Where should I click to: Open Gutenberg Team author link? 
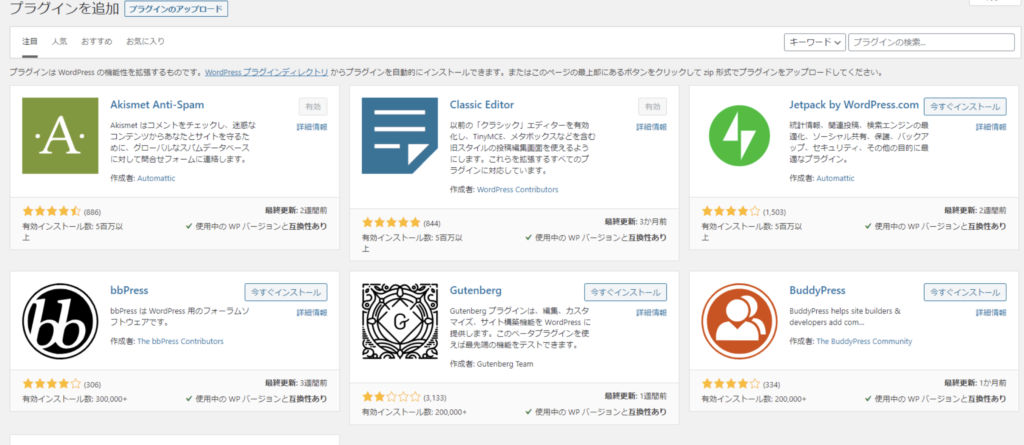tap(505, 364)
